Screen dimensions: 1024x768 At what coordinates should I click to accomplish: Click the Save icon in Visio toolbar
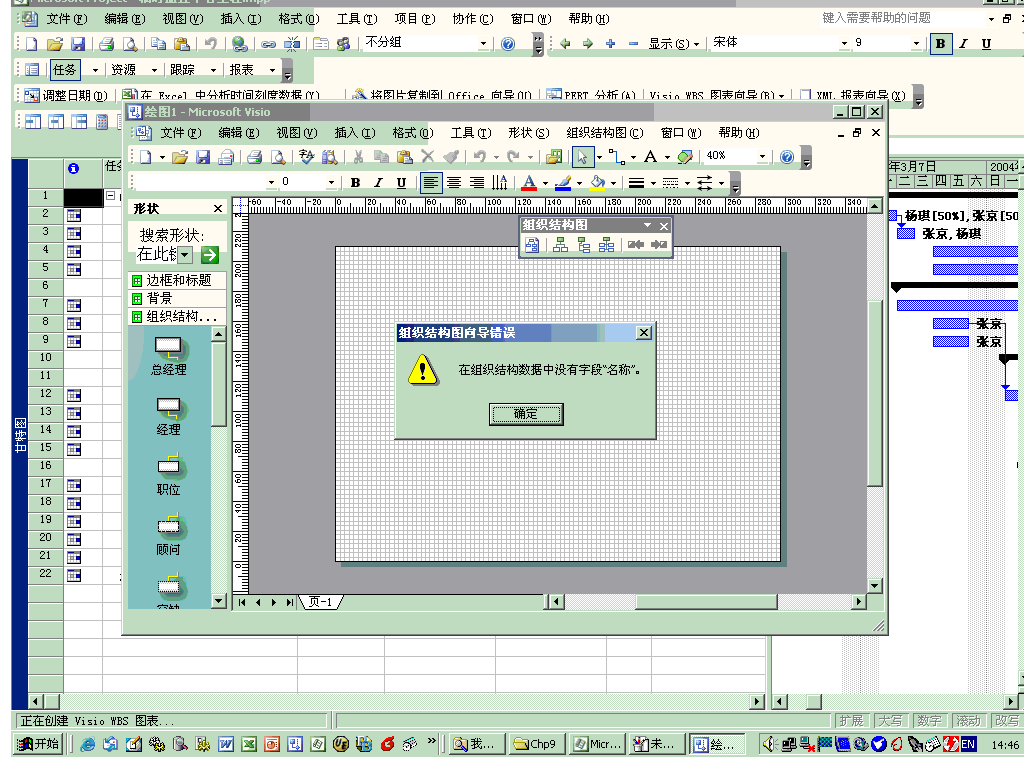tap(203, 157)
